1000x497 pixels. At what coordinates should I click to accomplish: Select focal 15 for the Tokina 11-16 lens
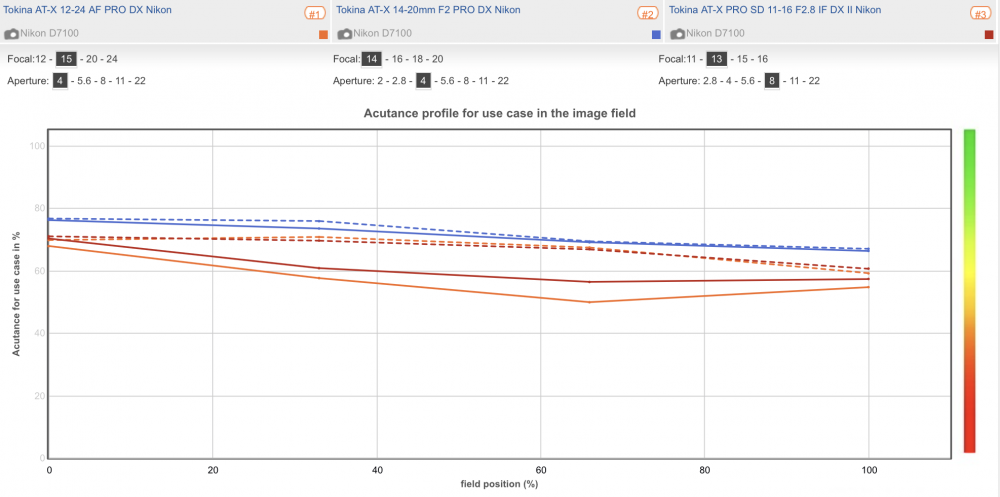tap(741, 59)
